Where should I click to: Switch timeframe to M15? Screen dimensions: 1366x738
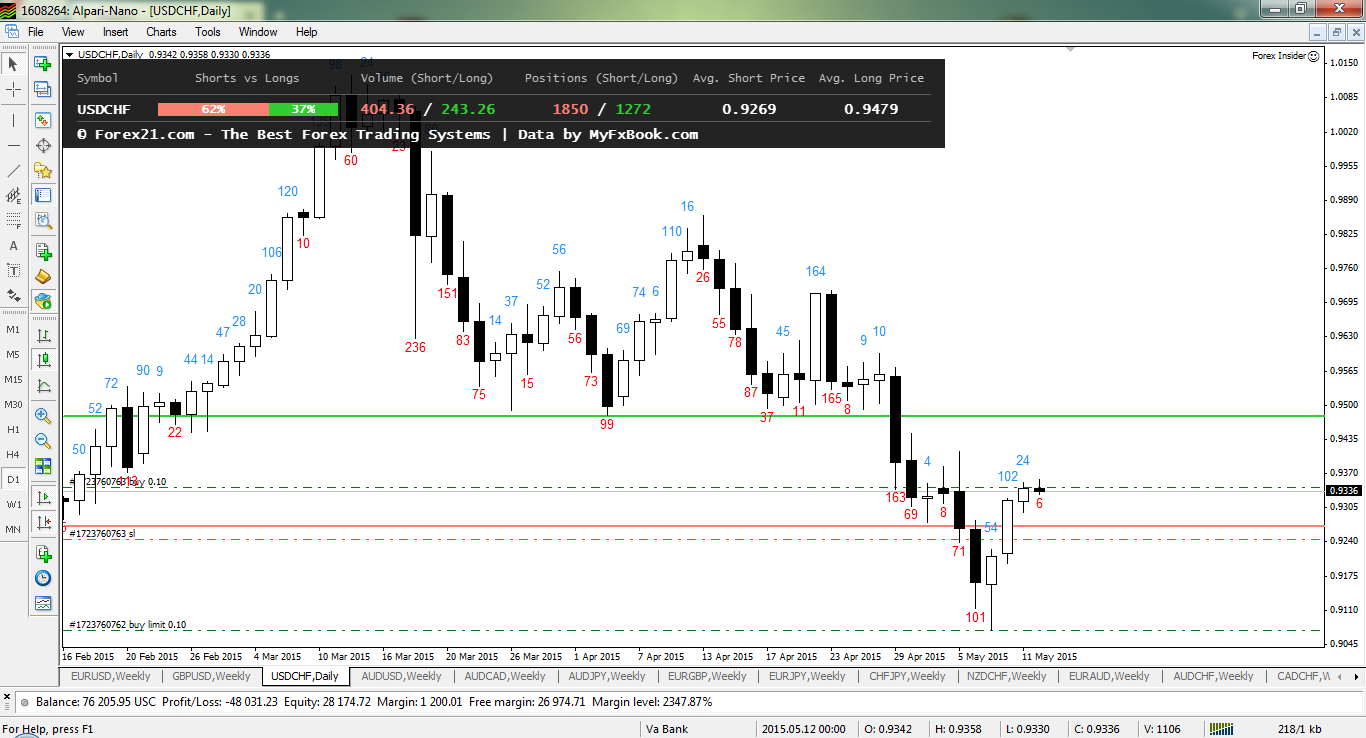13,379
